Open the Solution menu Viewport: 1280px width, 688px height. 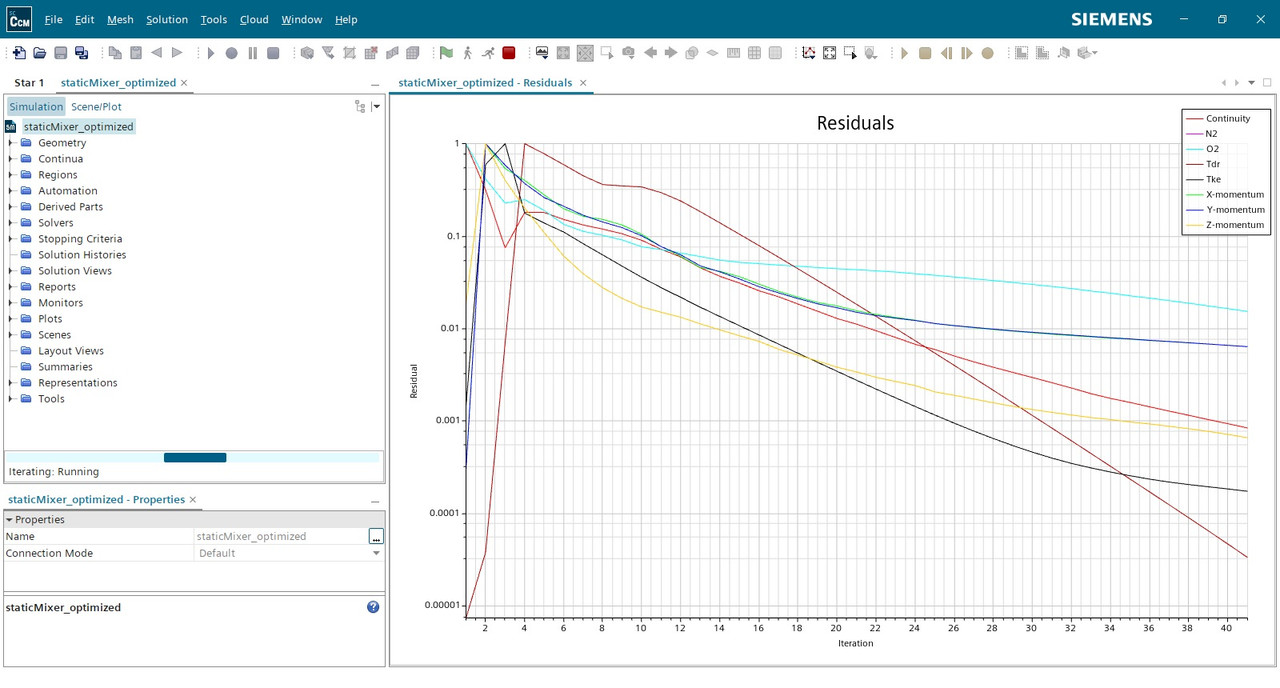pos(167,19)
